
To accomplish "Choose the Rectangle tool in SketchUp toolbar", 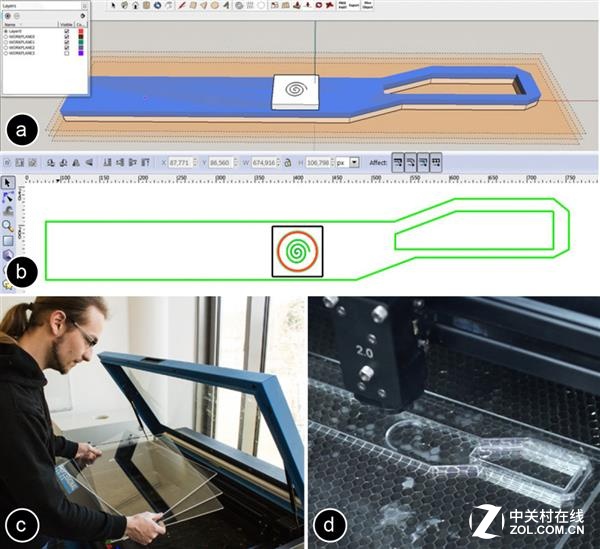I will (x=193, y=5).
